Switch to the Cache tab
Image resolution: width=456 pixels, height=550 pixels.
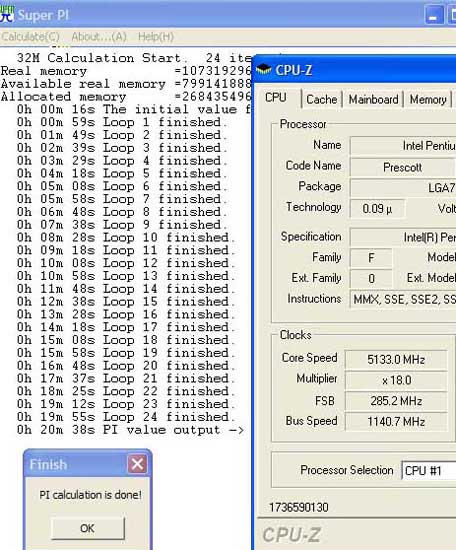click(x=322, y=99)
